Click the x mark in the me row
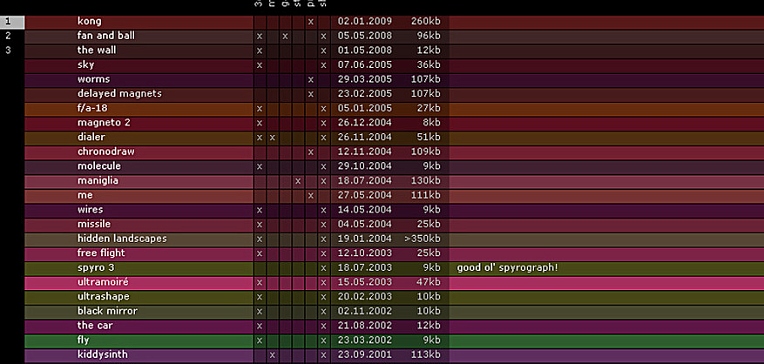Screen dimensions: 764x364 310,196
